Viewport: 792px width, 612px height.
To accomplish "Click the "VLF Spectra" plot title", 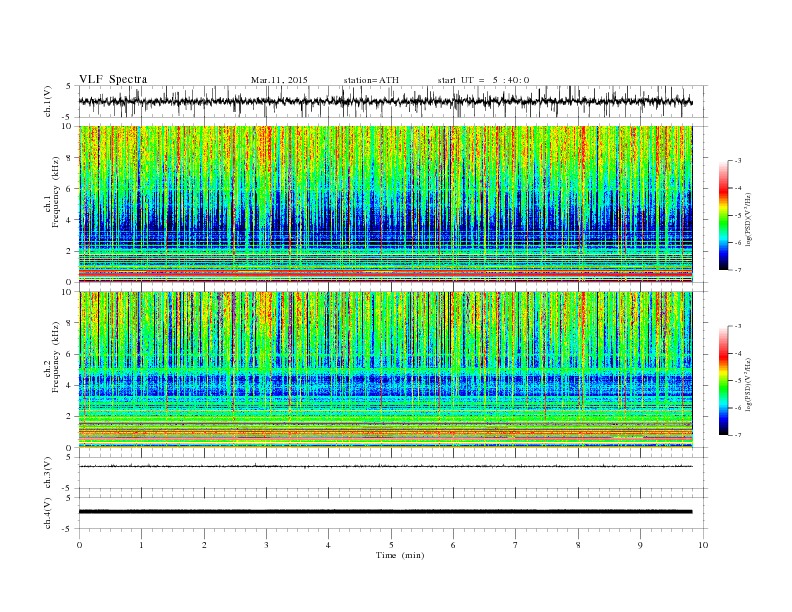I will (113, 79).
